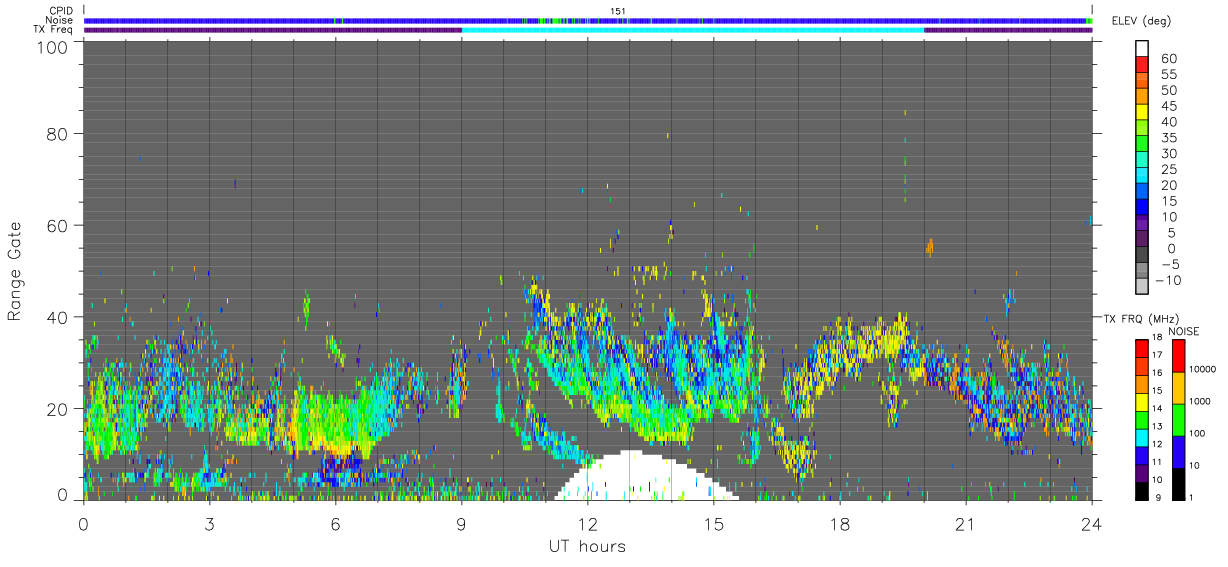Select the green segment of NOISE color bar

click(1180, 419)
